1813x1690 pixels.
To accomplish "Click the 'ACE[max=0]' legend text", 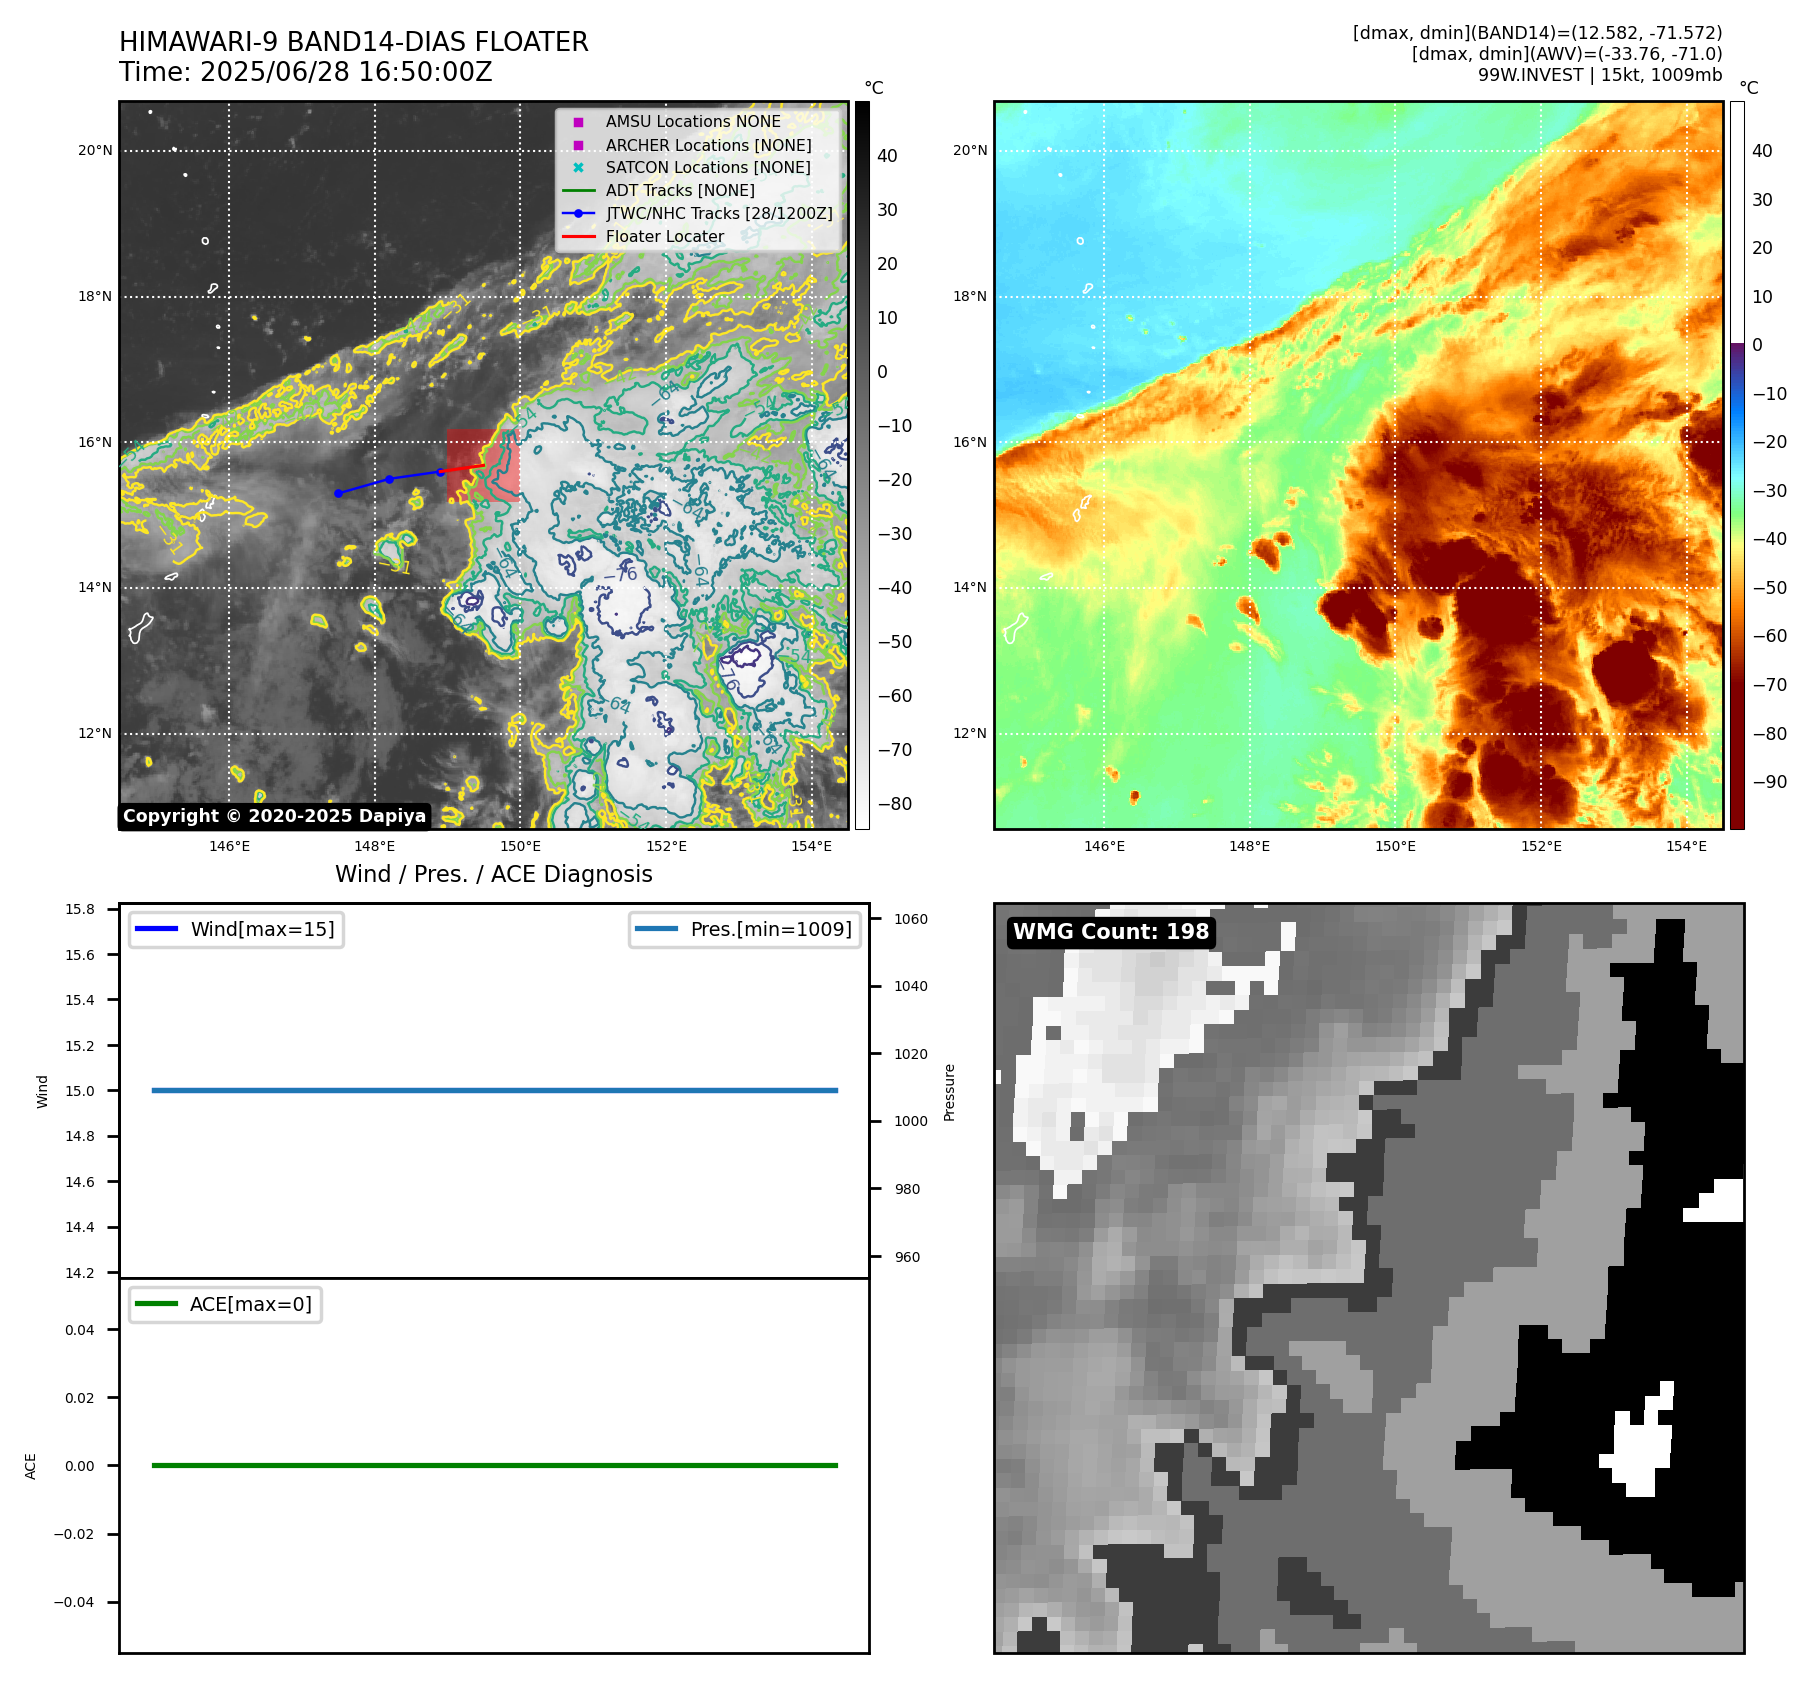I will [251, 1304].
